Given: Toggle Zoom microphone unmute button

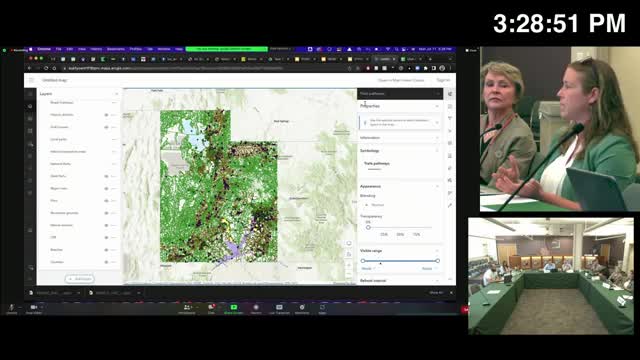Looking at the screenshot, I should coord(11,309).
